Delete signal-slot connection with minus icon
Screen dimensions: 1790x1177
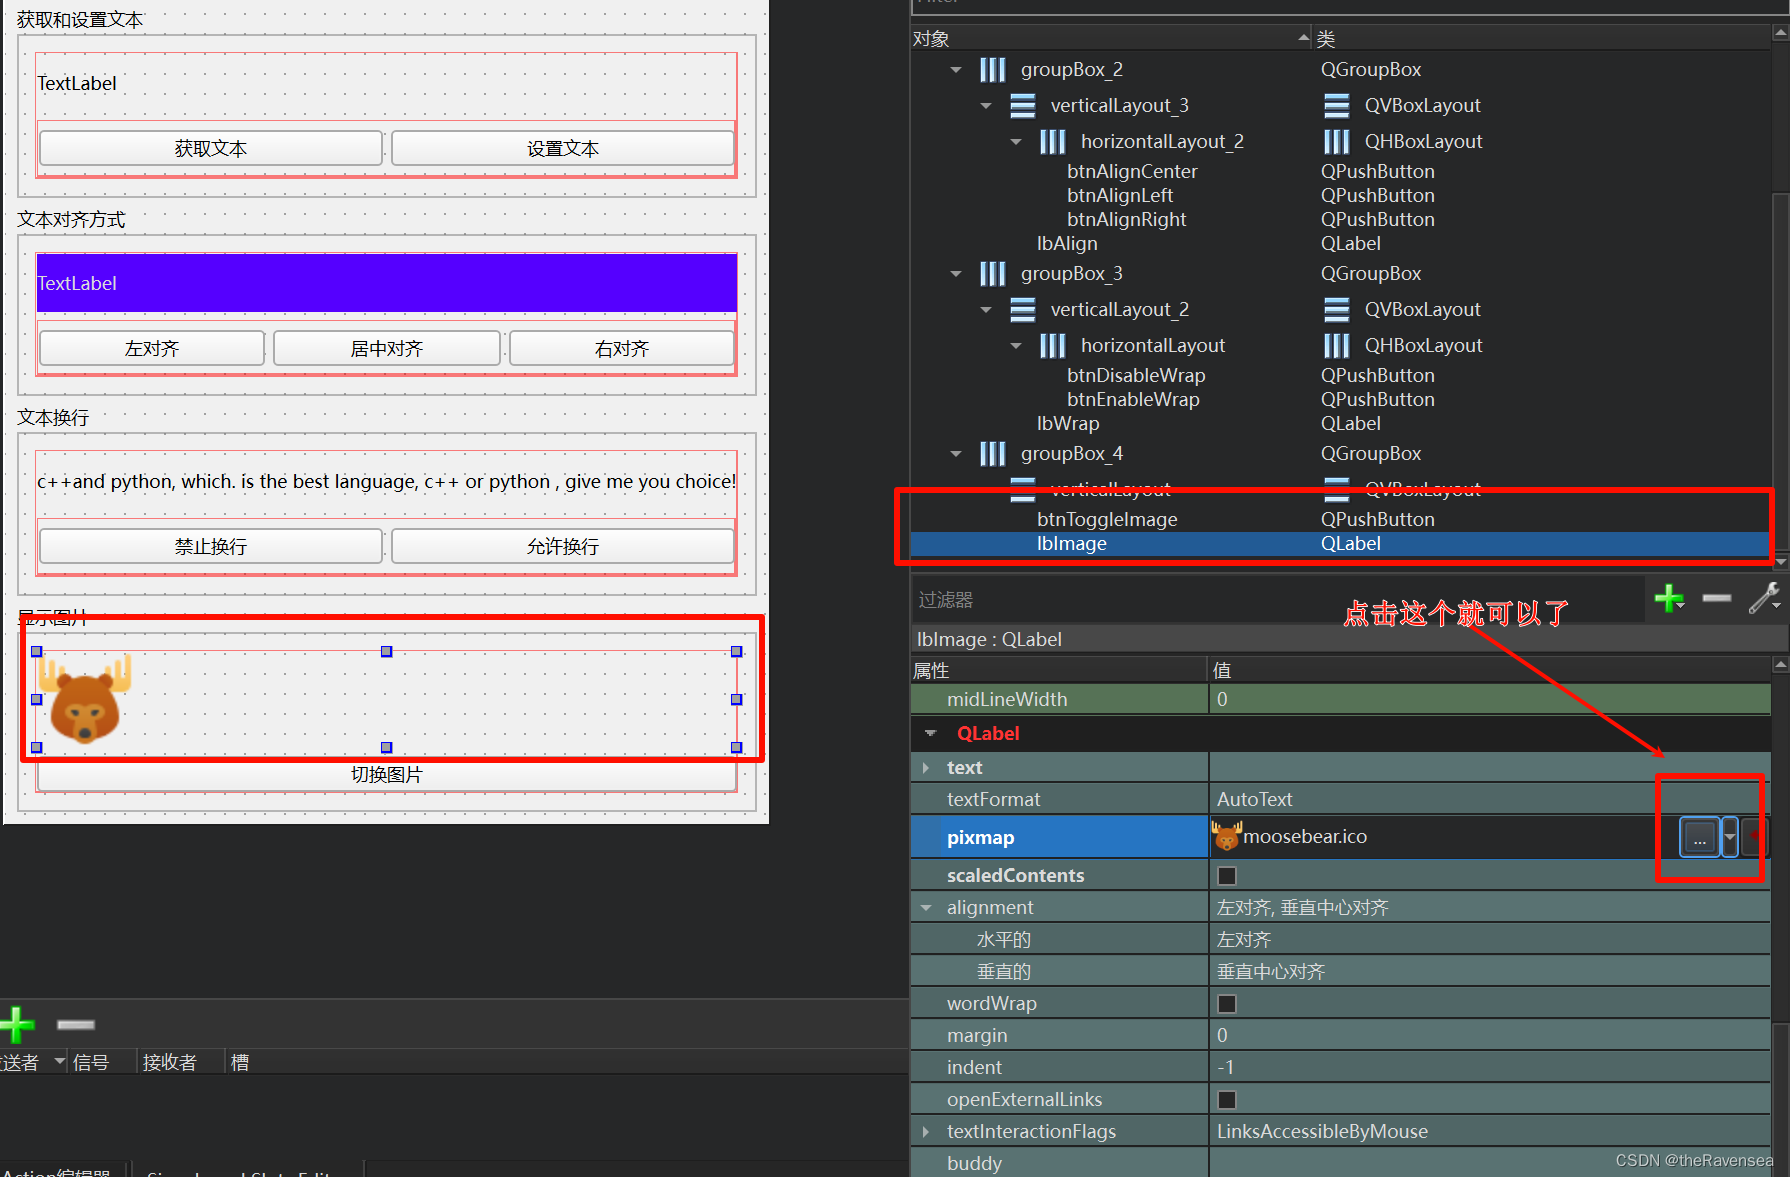76,1024
